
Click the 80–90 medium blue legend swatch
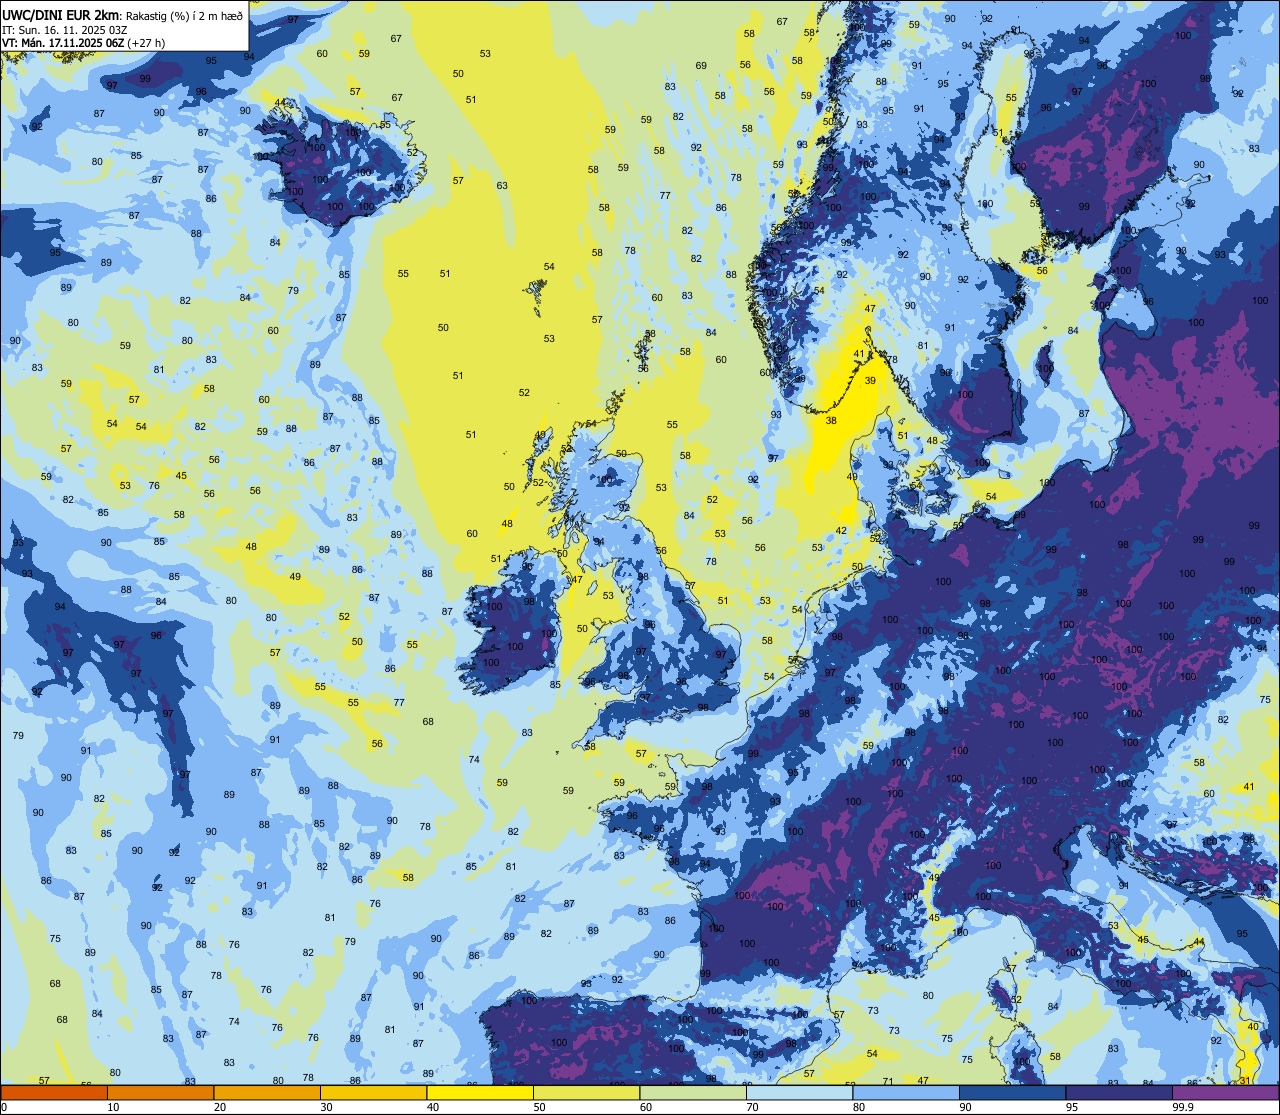pos(906,1092)
